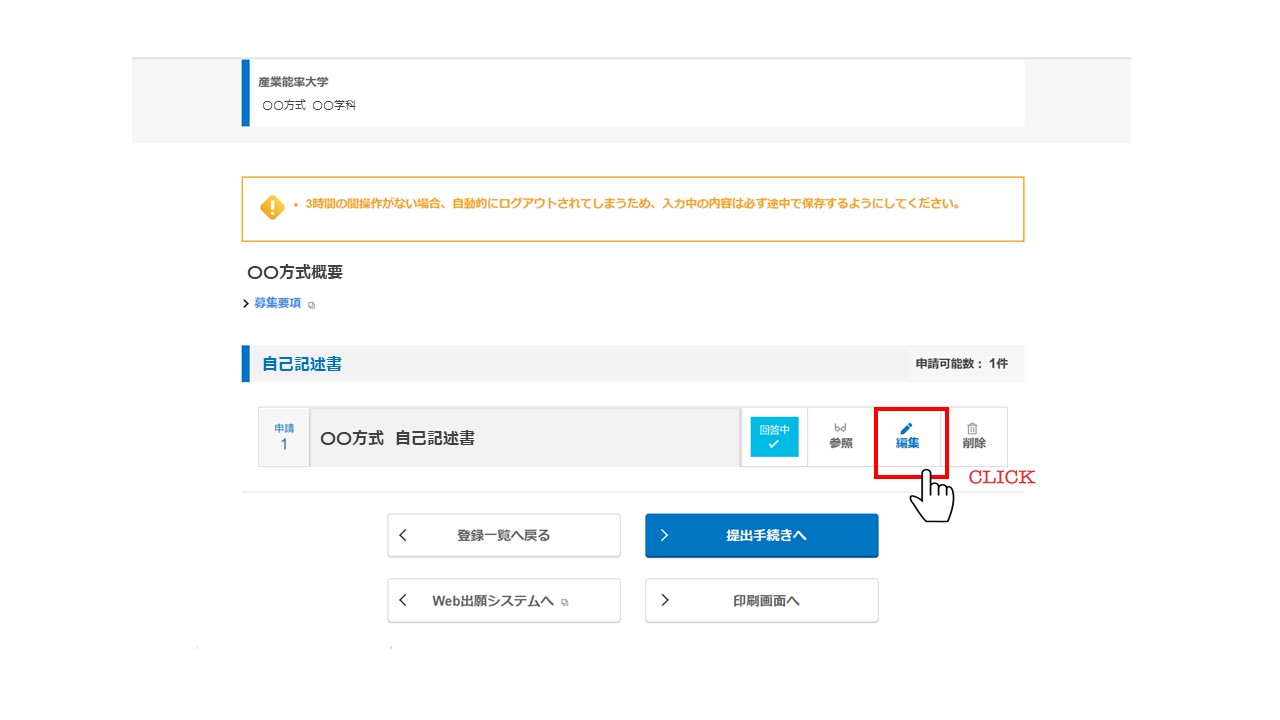Click the 回答中 status badge with checkmark
1280x720 pixels.
tap(774, 437)
